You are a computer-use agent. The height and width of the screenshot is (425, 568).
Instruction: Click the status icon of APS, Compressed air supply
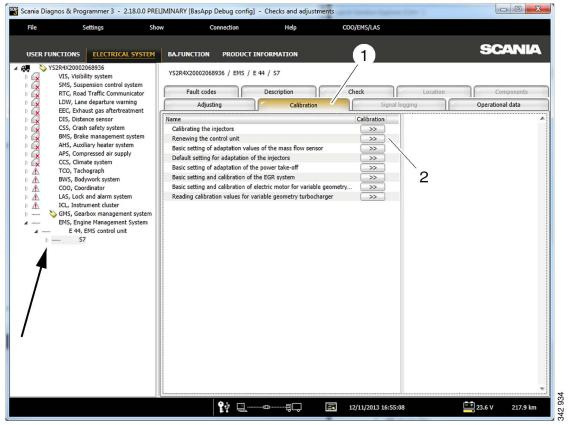[x=36, y=154]
